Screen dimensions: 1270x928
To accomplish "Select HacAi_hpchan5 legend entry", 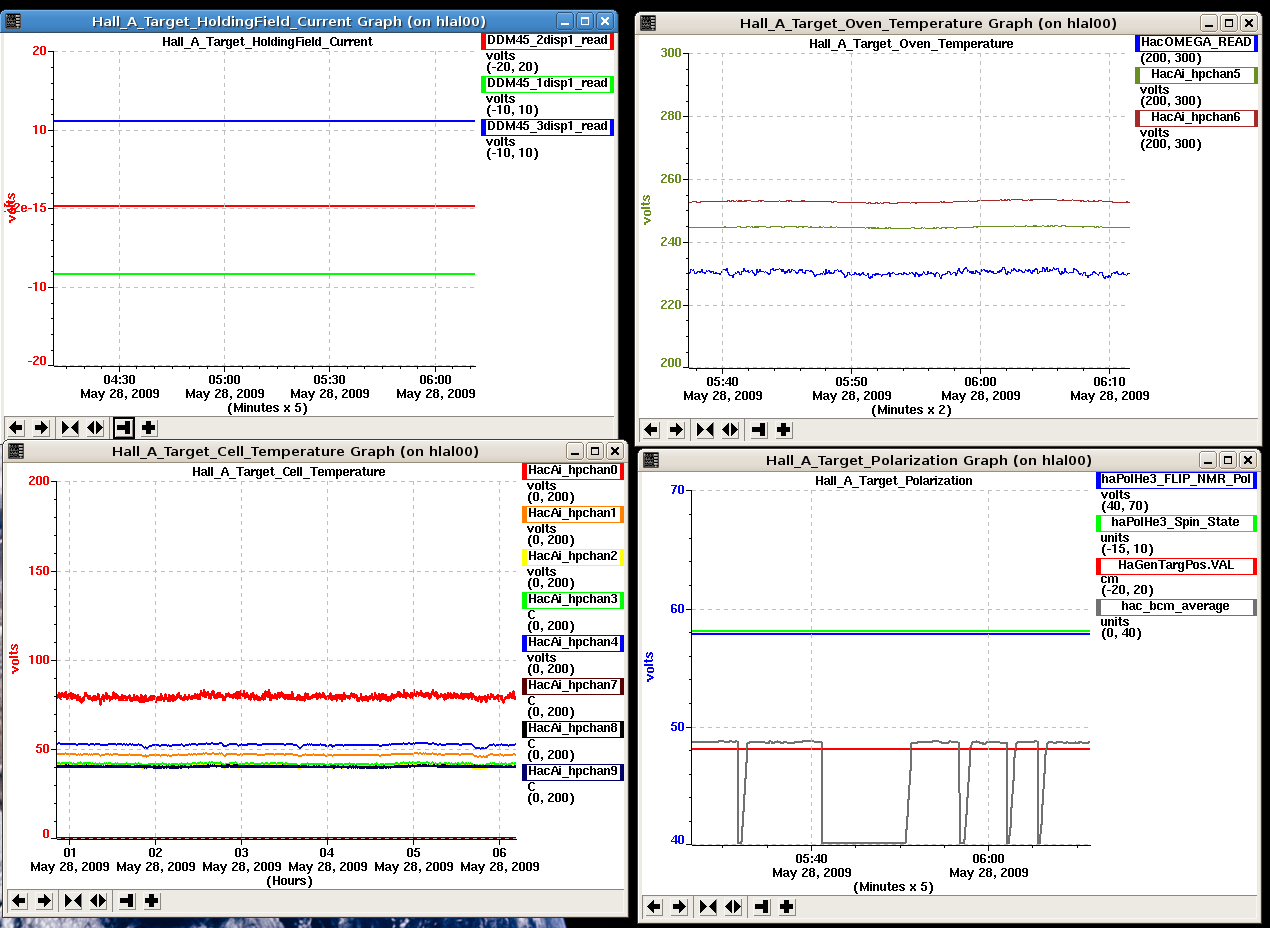I will 1196,74.
